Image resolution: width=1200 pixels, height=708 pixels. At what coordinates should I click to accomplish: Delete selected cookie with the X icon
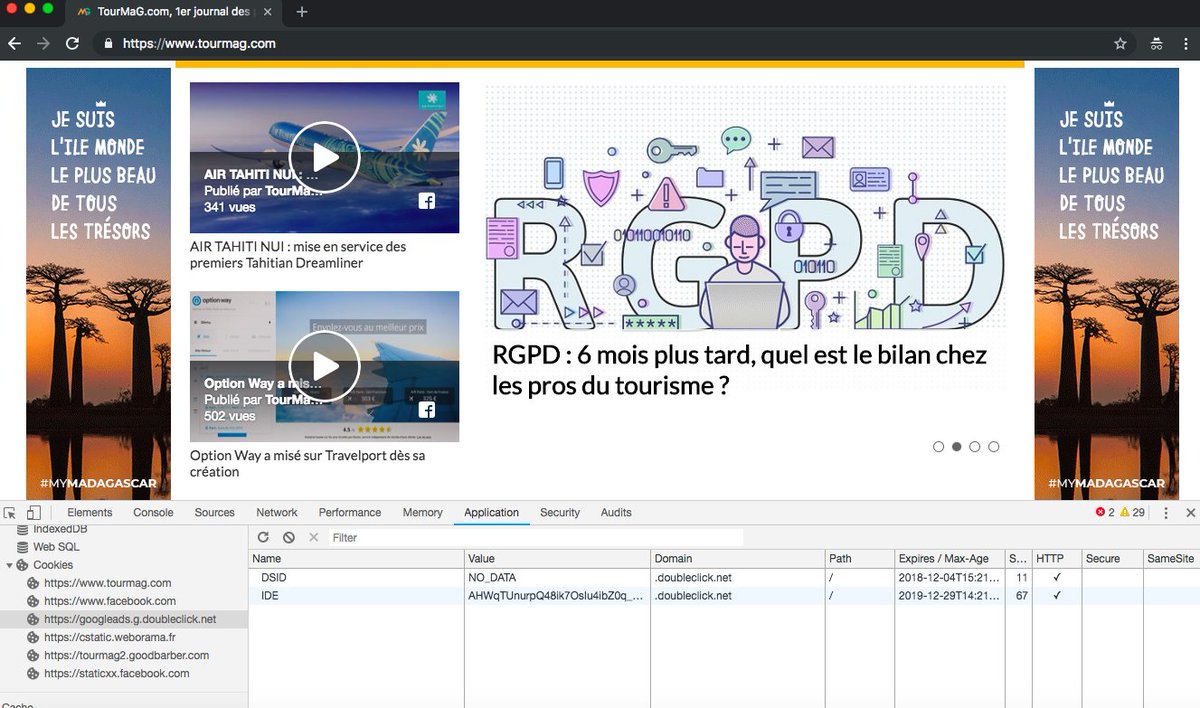click(x=313, y=537)
